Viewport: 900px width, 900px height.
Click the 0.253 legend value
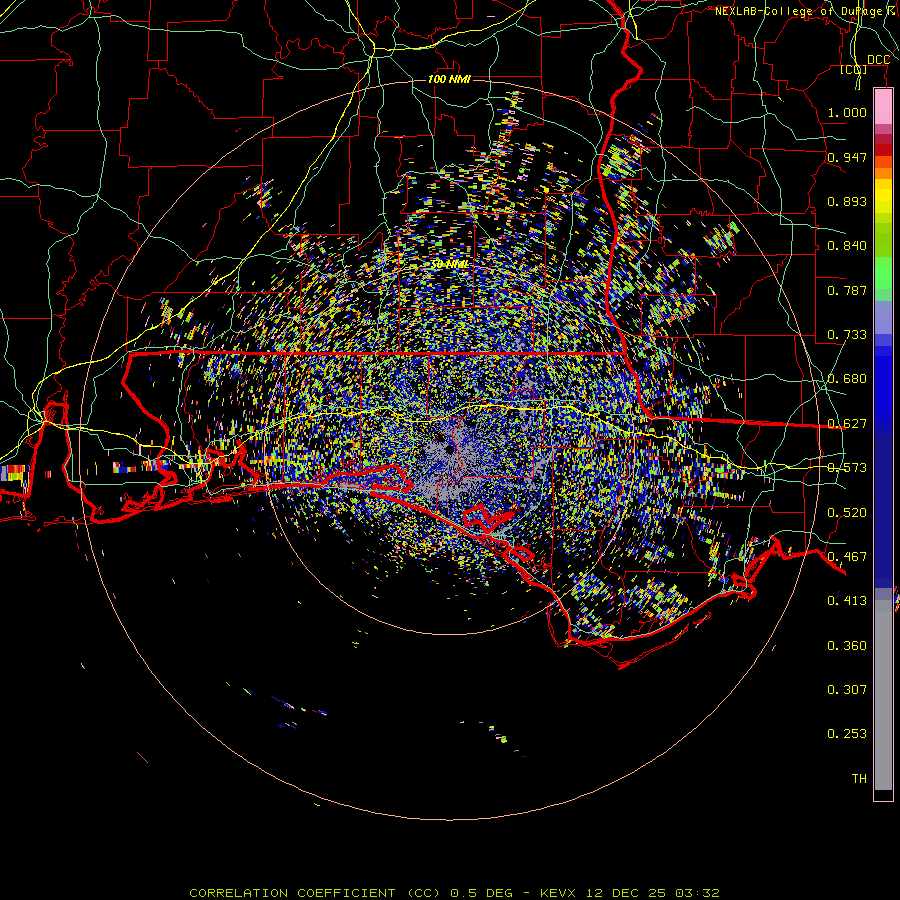coord(847,734)
